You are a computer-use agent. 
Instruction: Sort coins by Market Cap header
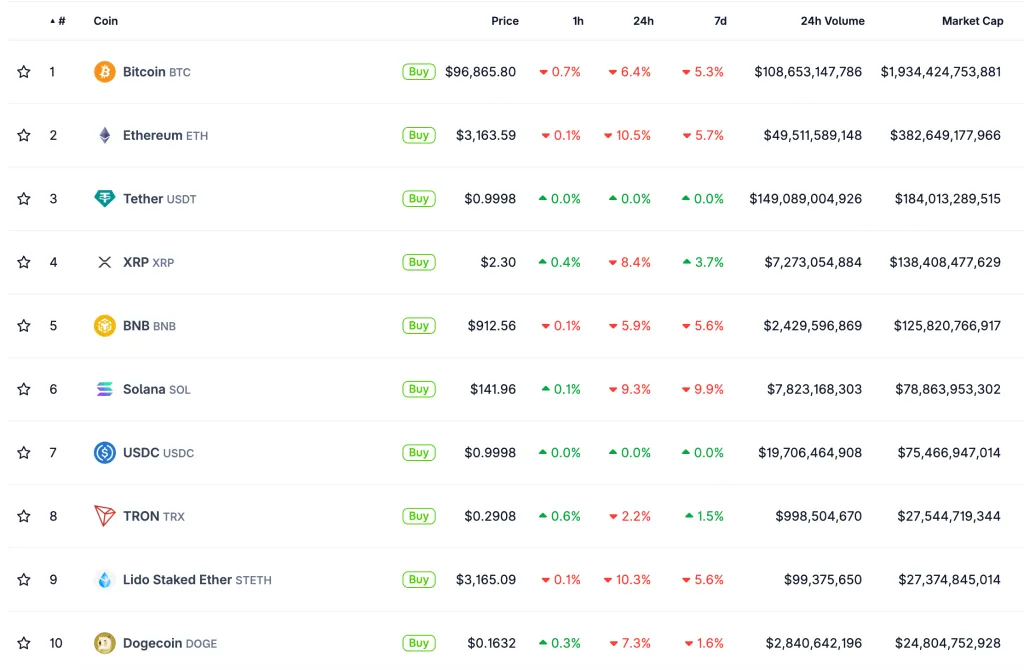pos(972,21)
